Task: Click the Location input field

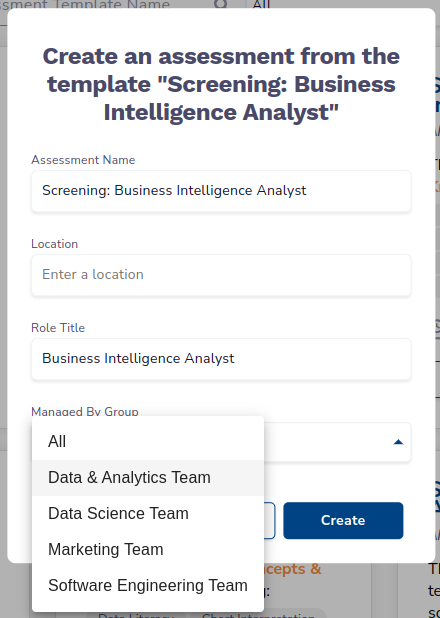Action: (221, 275)
